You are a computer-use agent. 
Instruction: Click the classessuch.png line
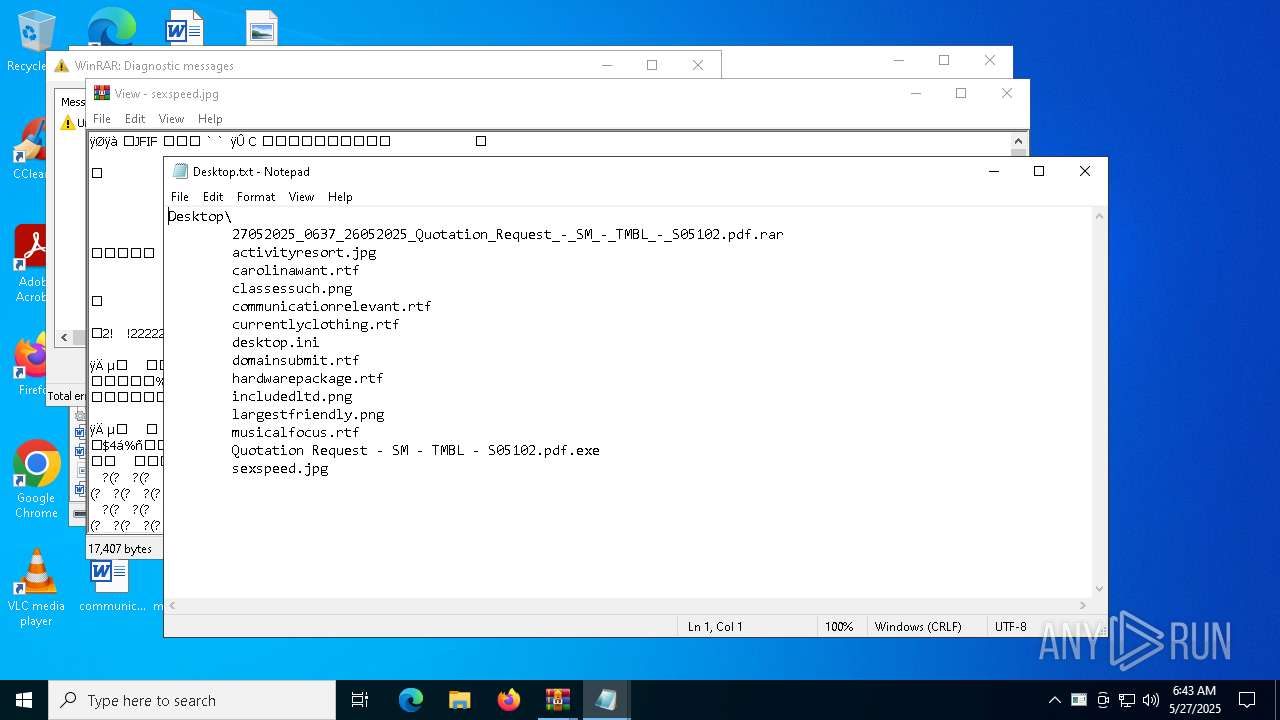pos(292,288)
